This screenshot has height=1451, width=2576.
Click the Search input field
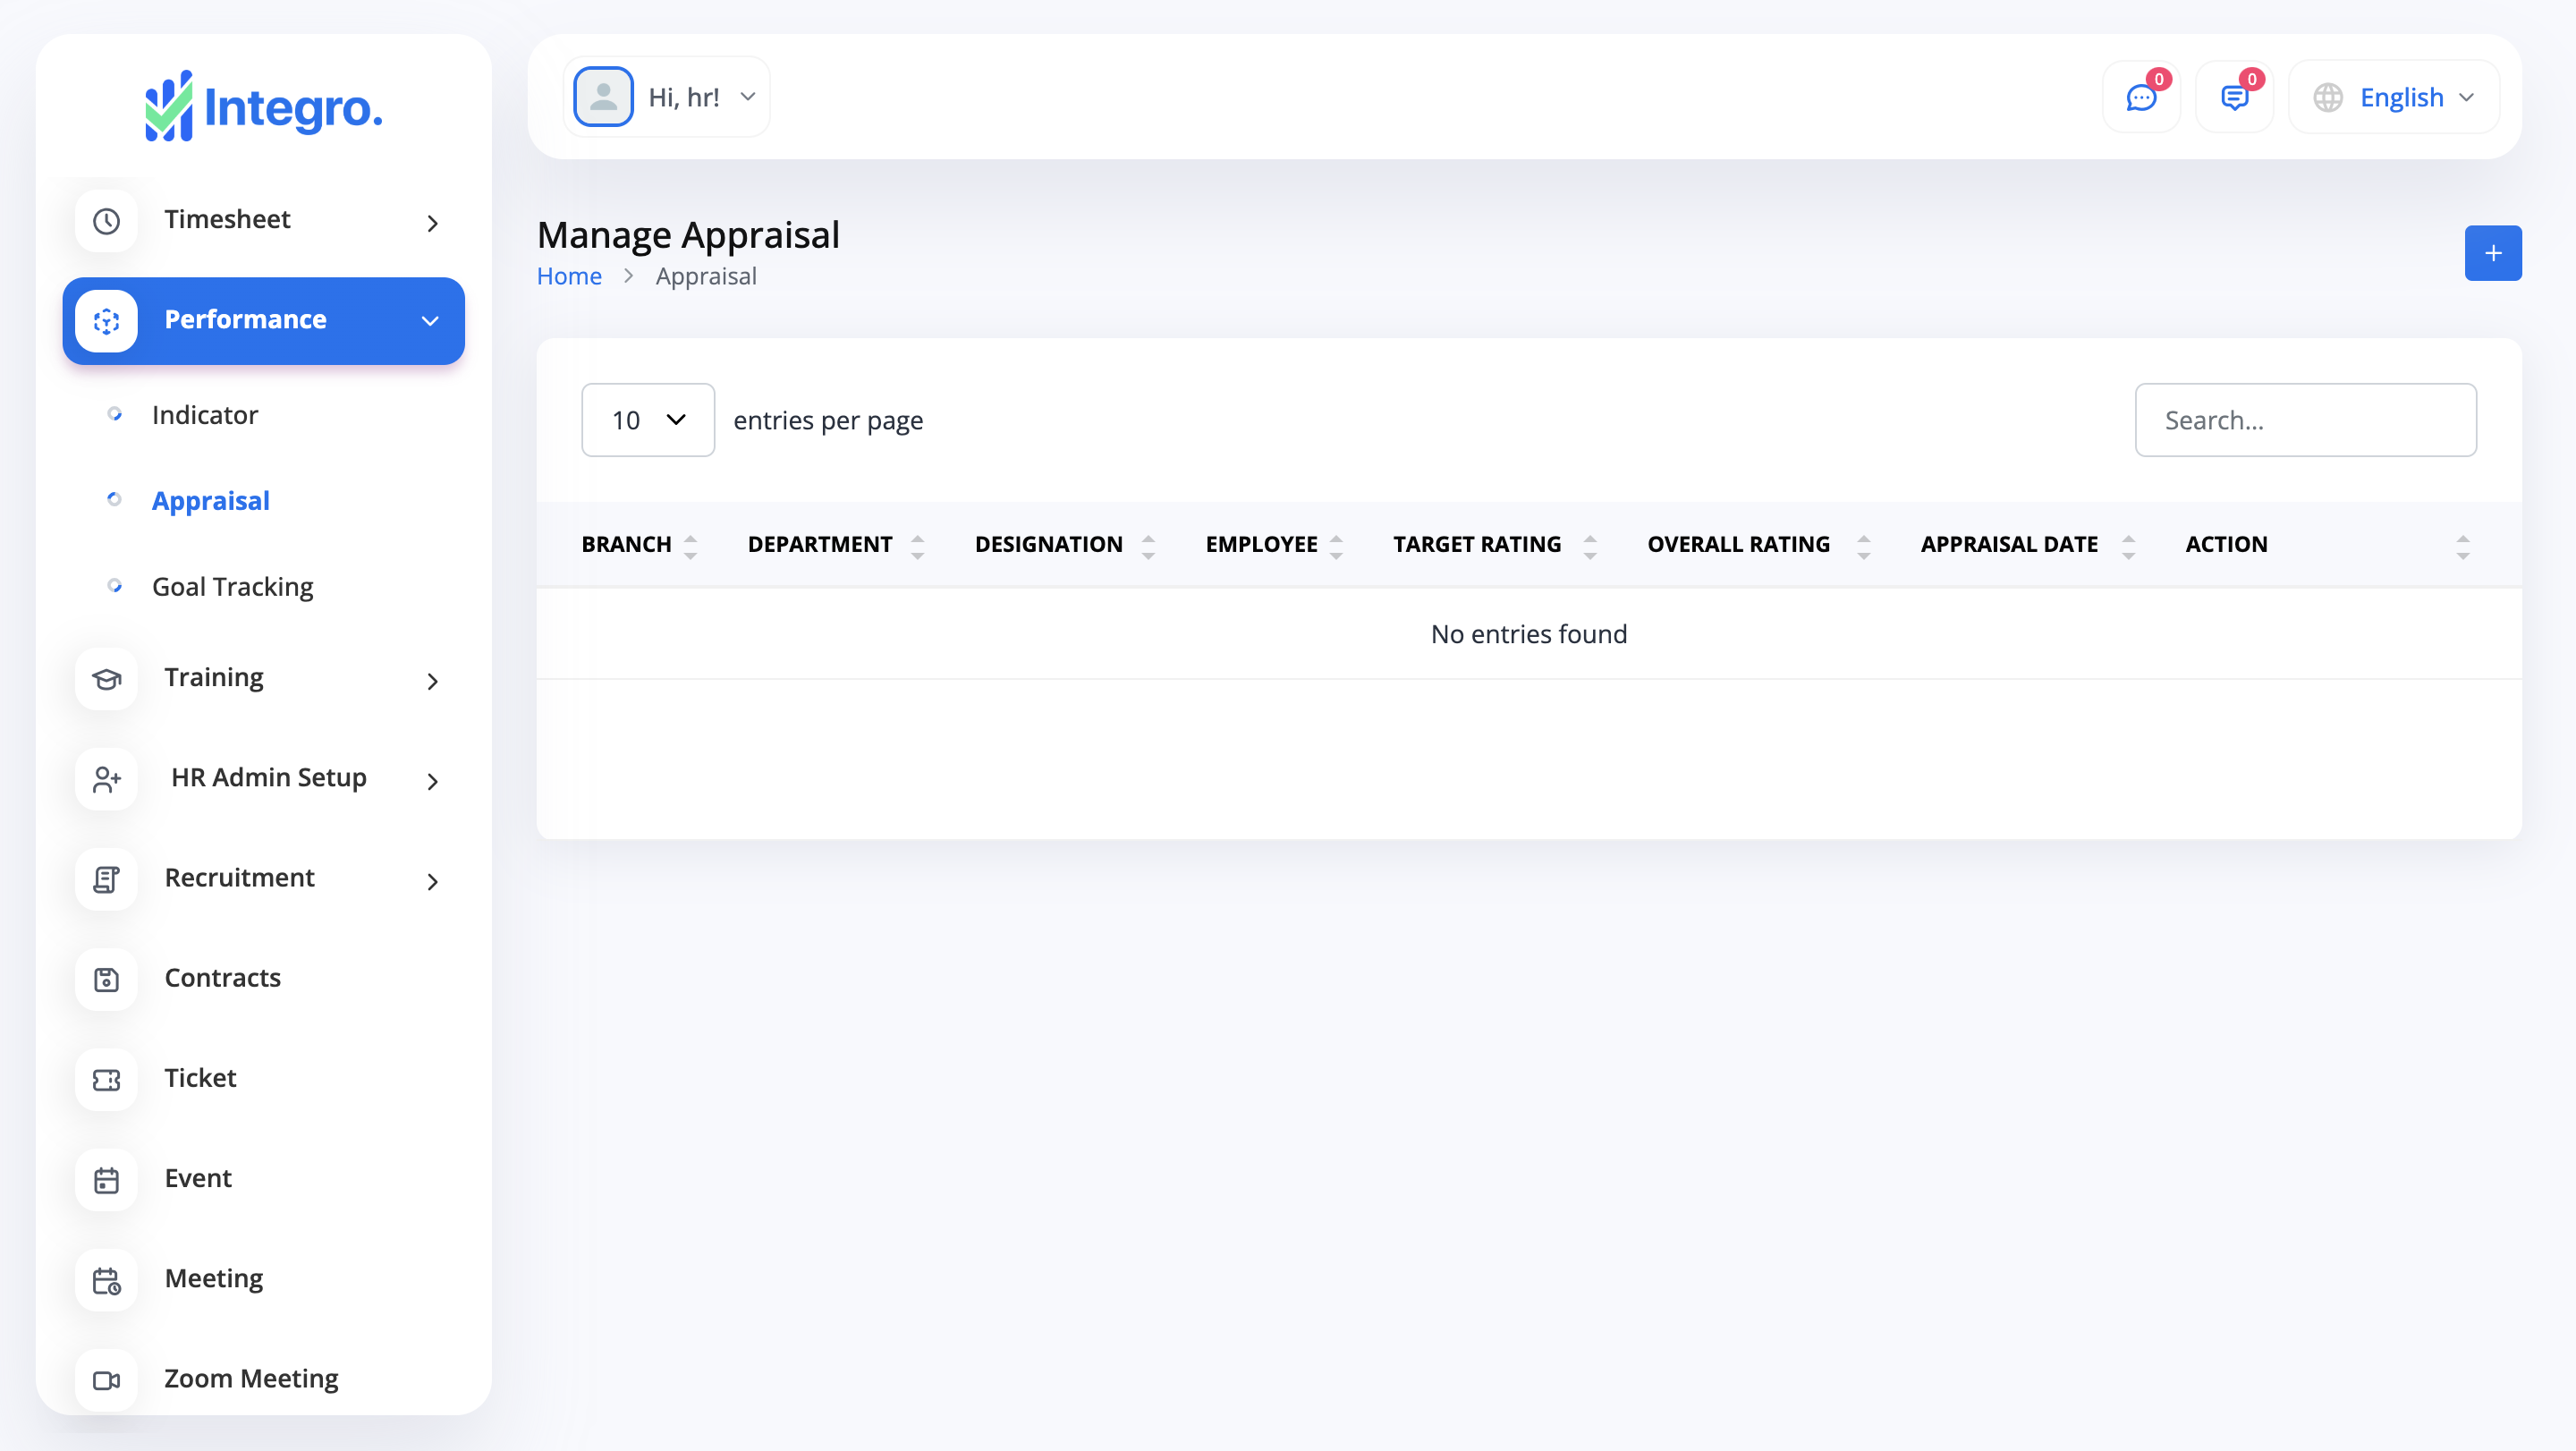[x=2304, y=420]
